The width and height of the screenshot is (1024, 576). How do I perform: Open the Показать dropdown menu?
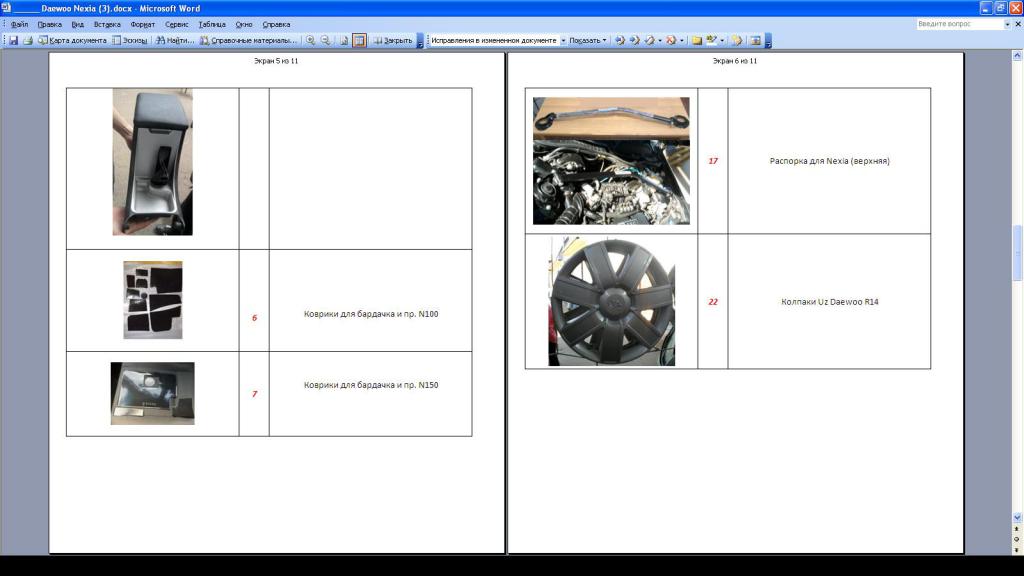[588, 41]
